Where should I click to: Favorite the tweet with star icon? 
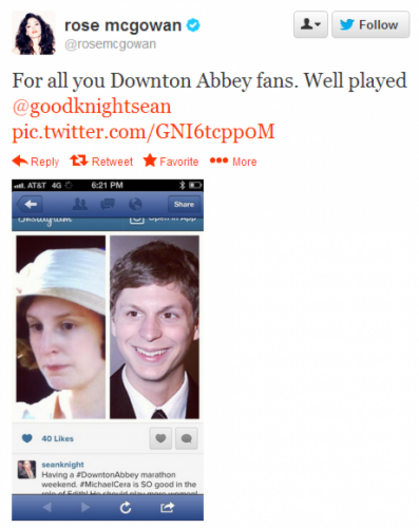coord(171,161)
